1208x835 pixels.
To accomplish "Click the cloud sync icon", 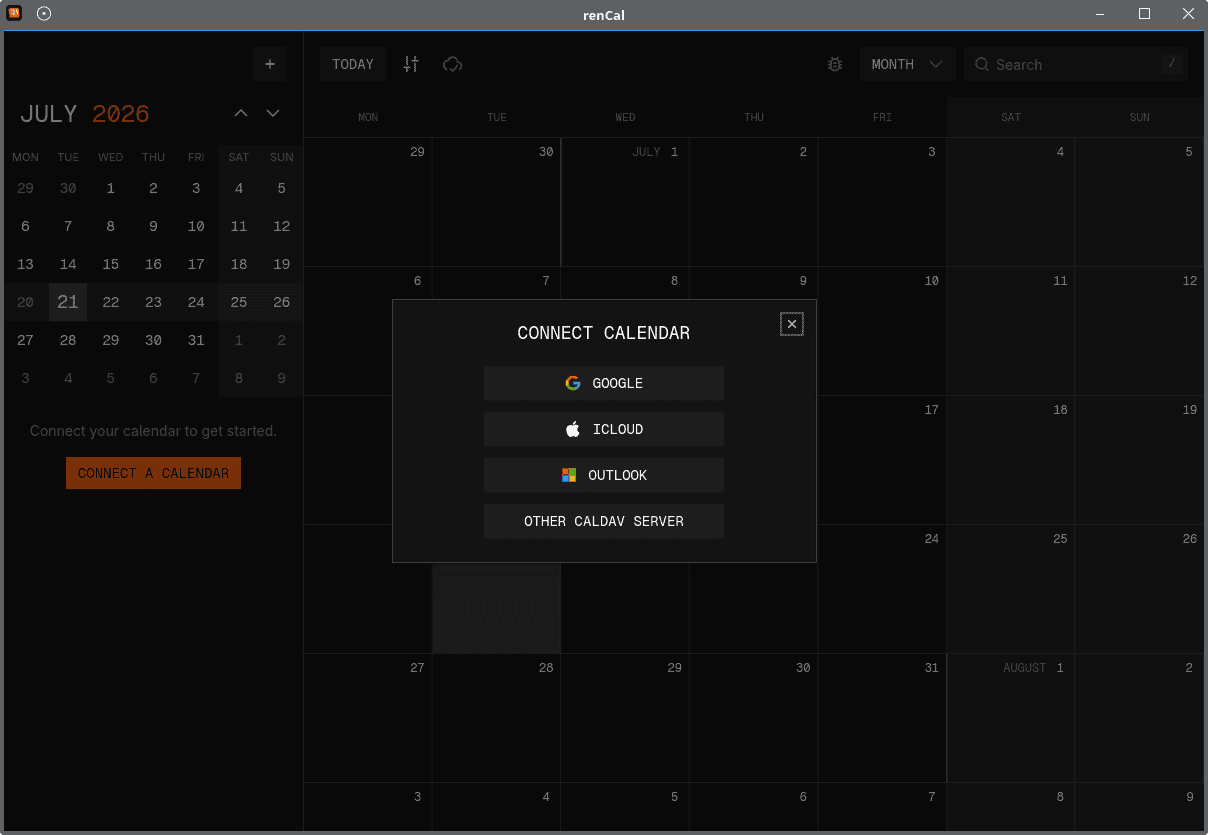I will [x=453, y=64].
